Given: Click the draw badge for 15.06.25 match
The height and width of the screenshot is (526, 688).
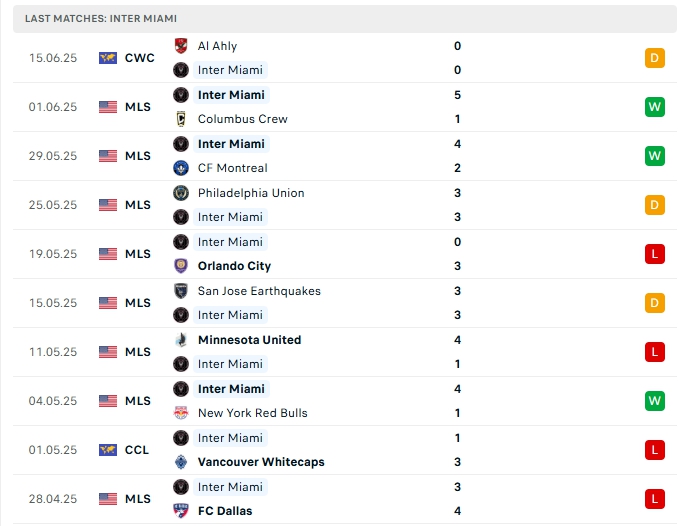Looking at the screenshot, I should 655,58.
